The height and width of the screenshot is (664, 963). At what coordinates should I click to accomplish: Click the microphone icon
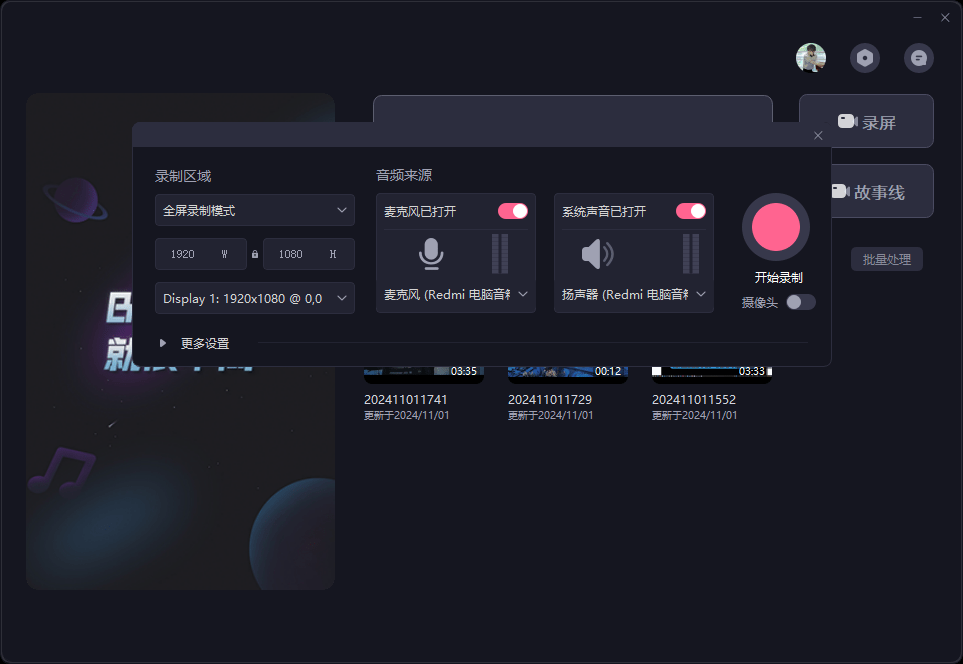[431, 254]
